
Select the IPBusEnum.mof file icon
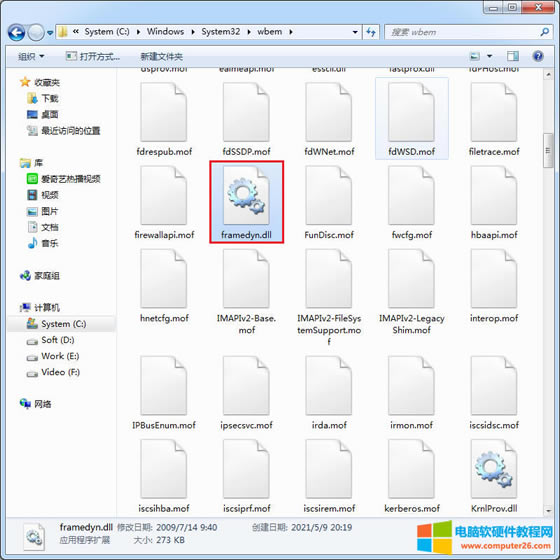tap(164, 385)
